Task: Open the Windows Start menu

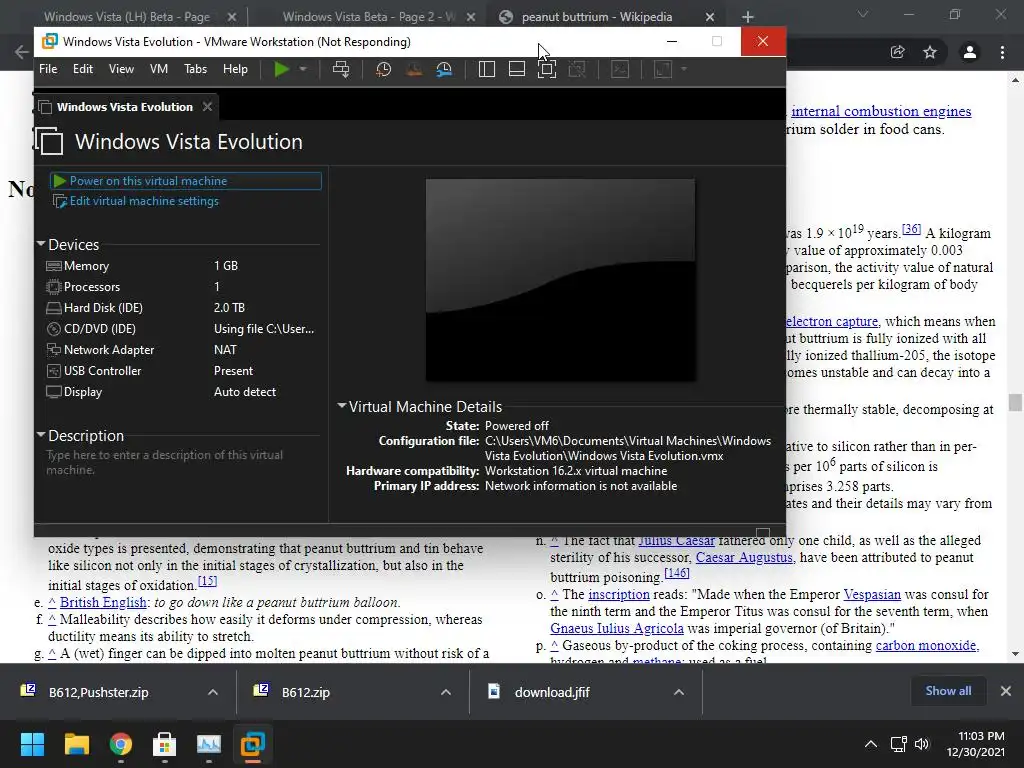Action: tap(32, 744)
